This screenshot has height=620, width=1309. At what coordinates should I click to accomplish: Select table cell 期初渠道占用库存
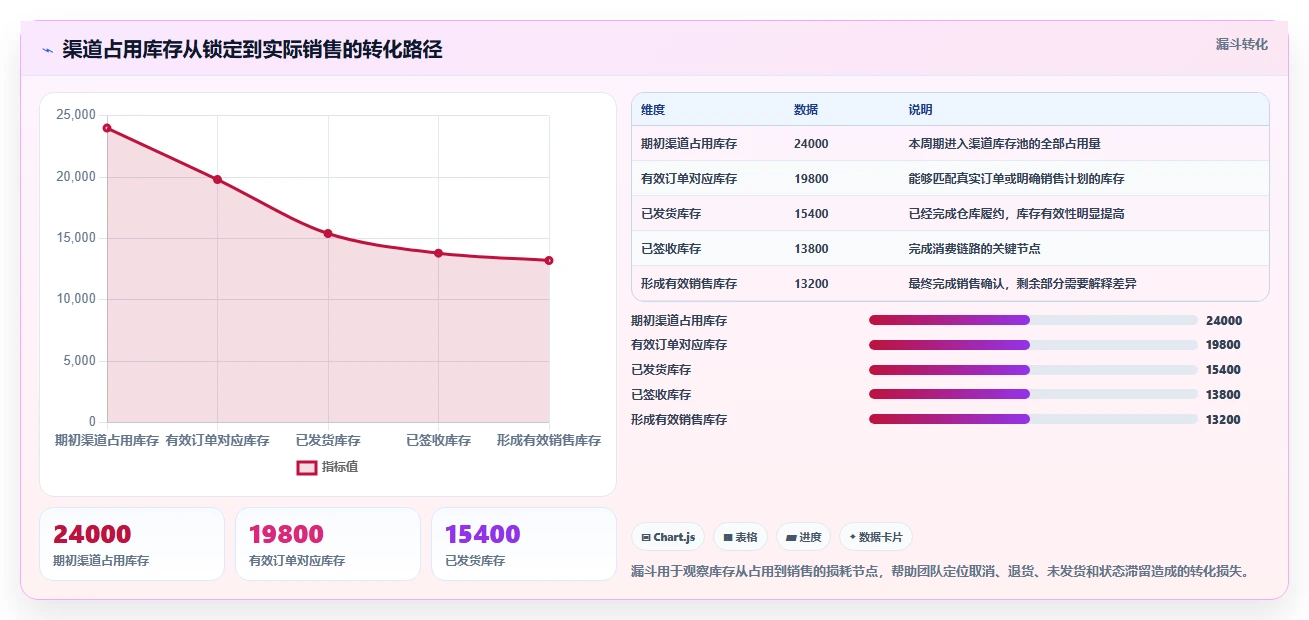pyautogui.click(x=689, y=144)
